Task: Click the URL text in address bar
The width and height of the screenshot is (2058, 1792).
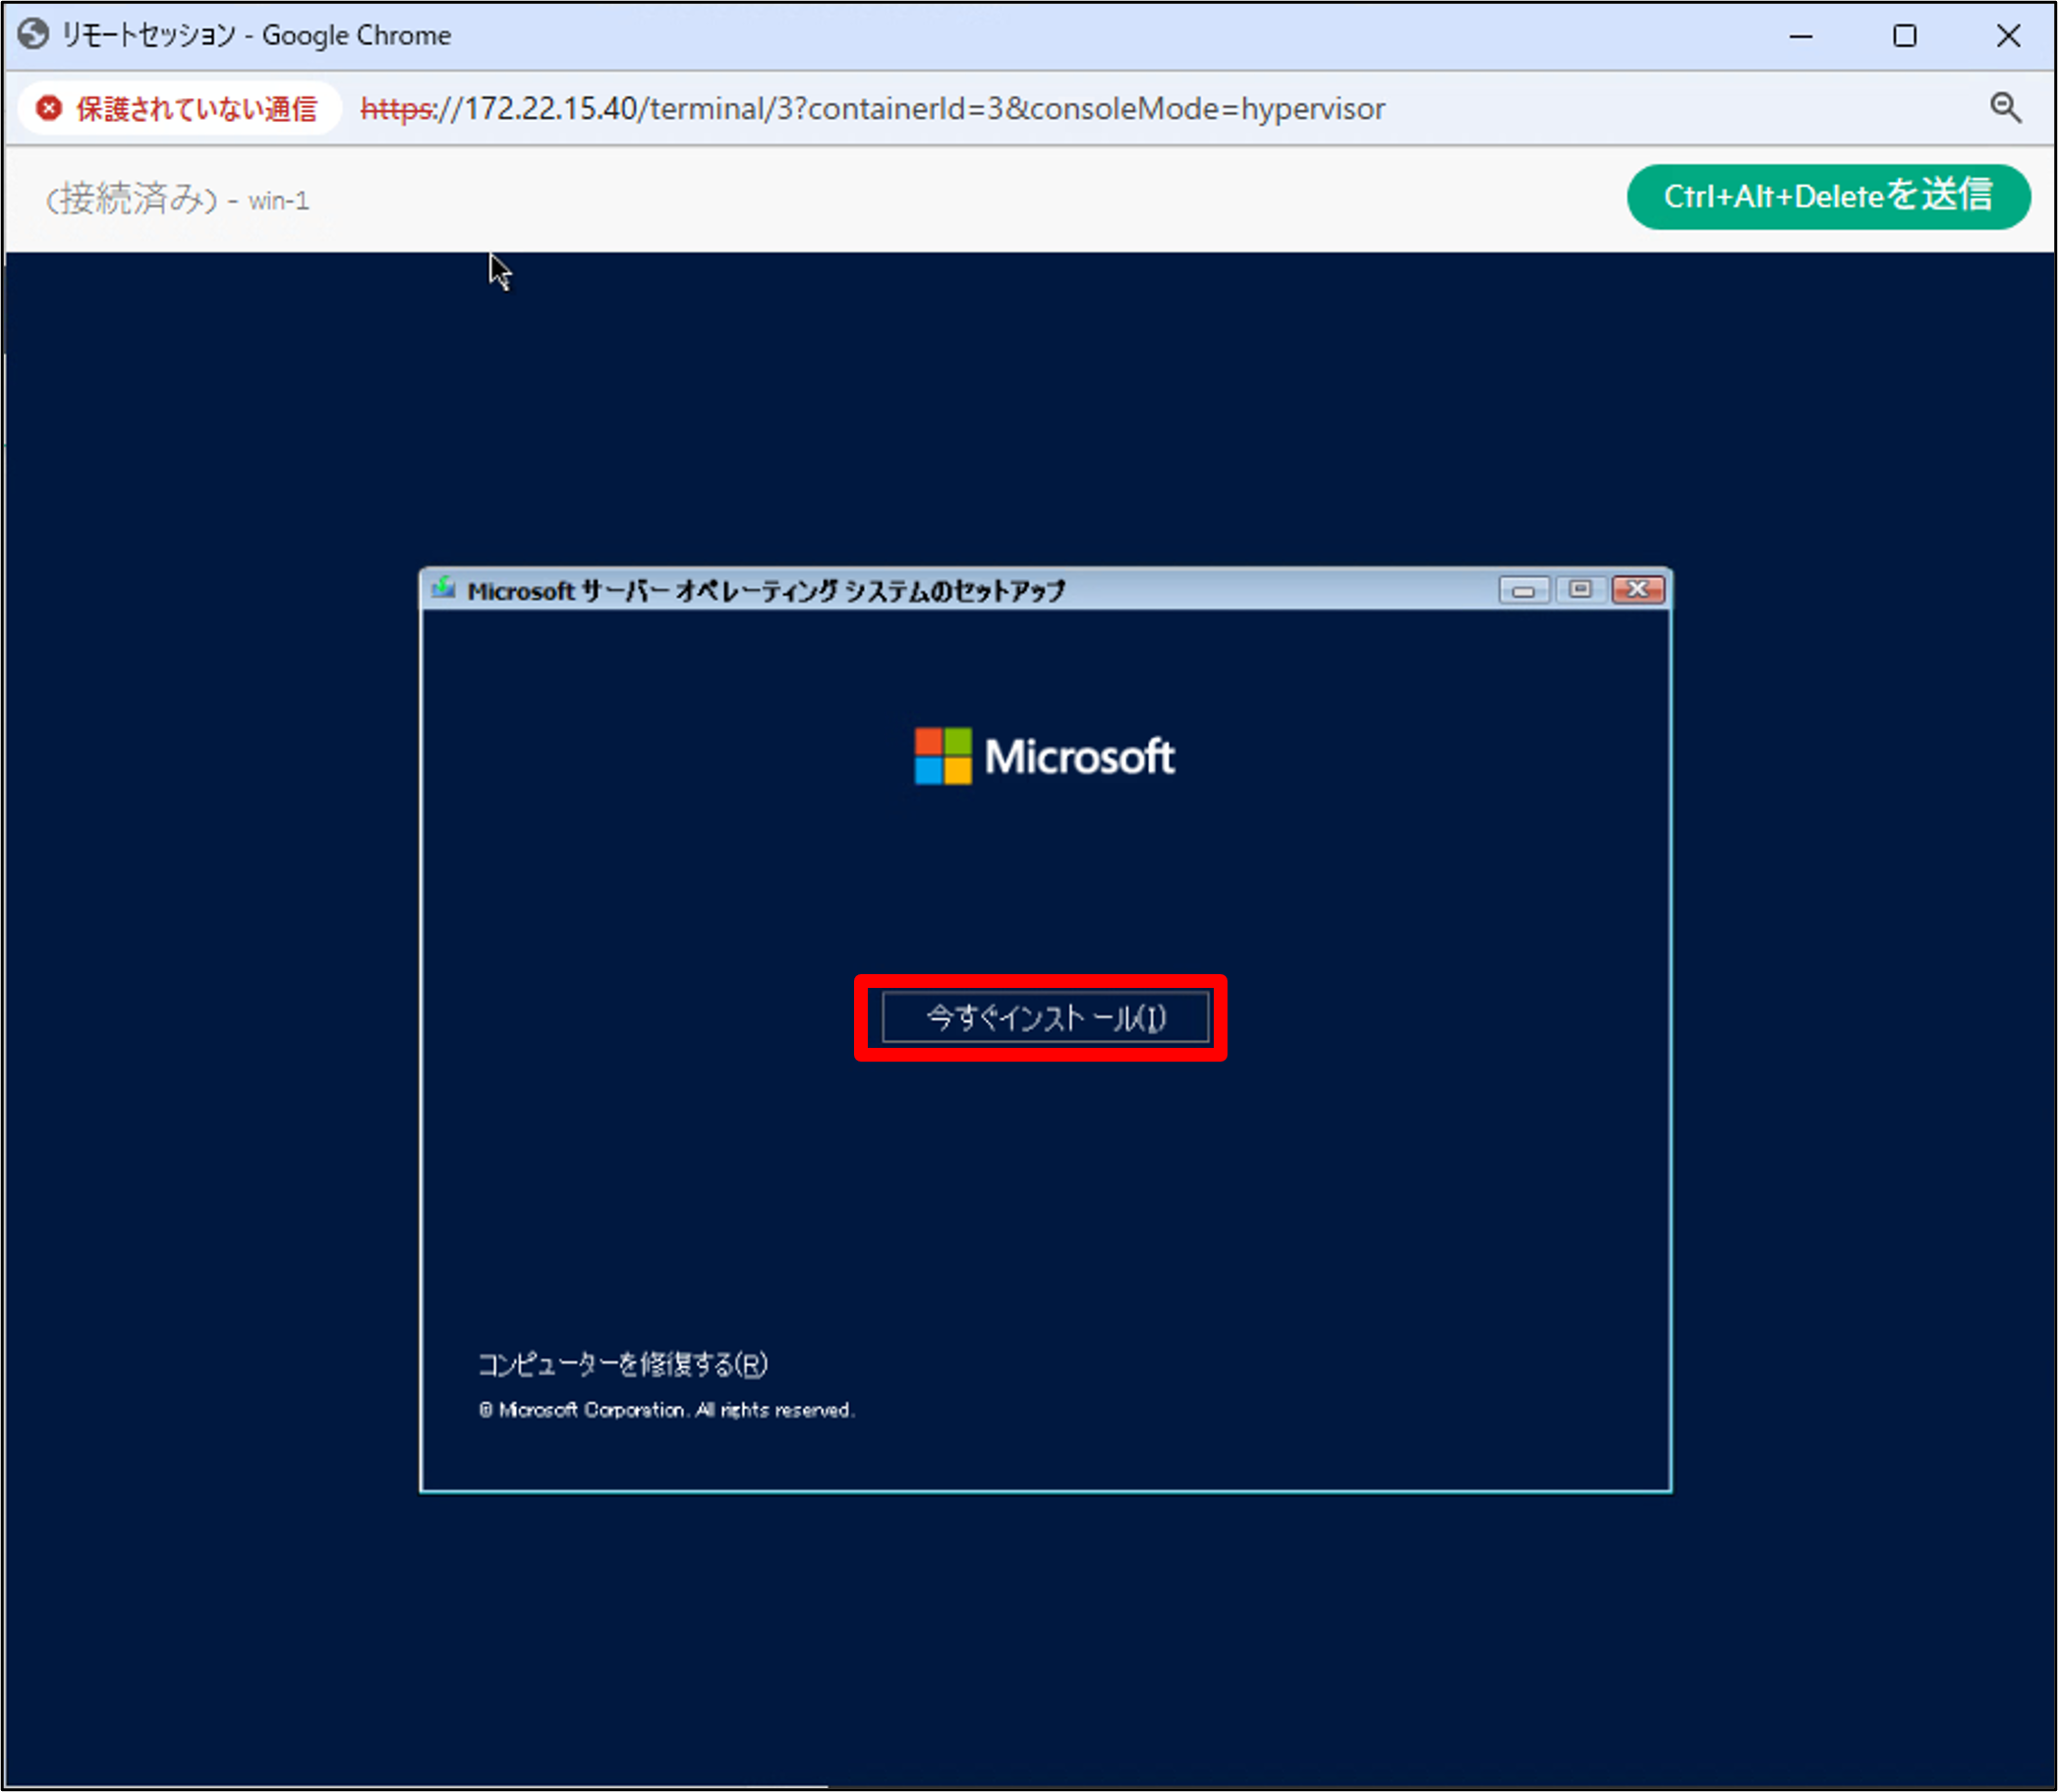Action: click(x=872, y=108)
